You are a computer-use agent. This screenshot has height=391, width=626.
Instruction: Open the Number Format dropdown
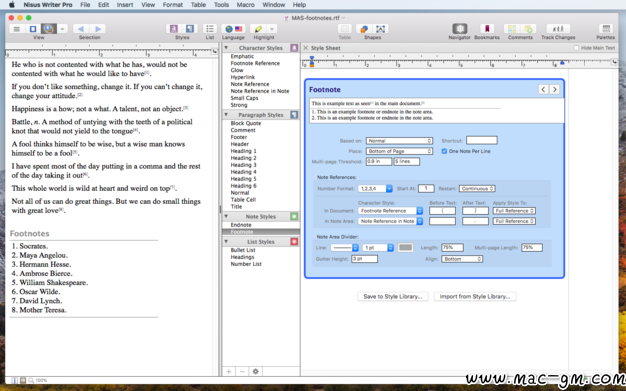point(375,189)
